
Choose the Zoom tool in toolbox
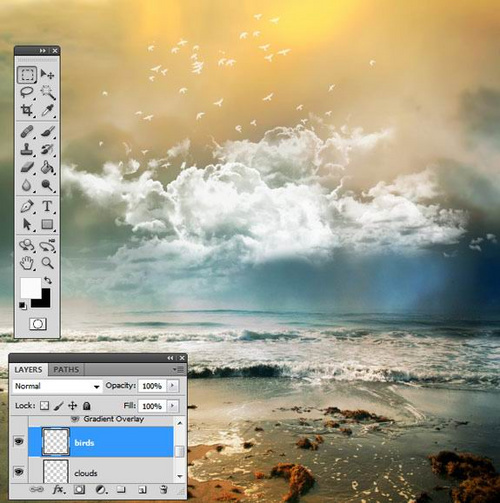(x=47, y=263)
